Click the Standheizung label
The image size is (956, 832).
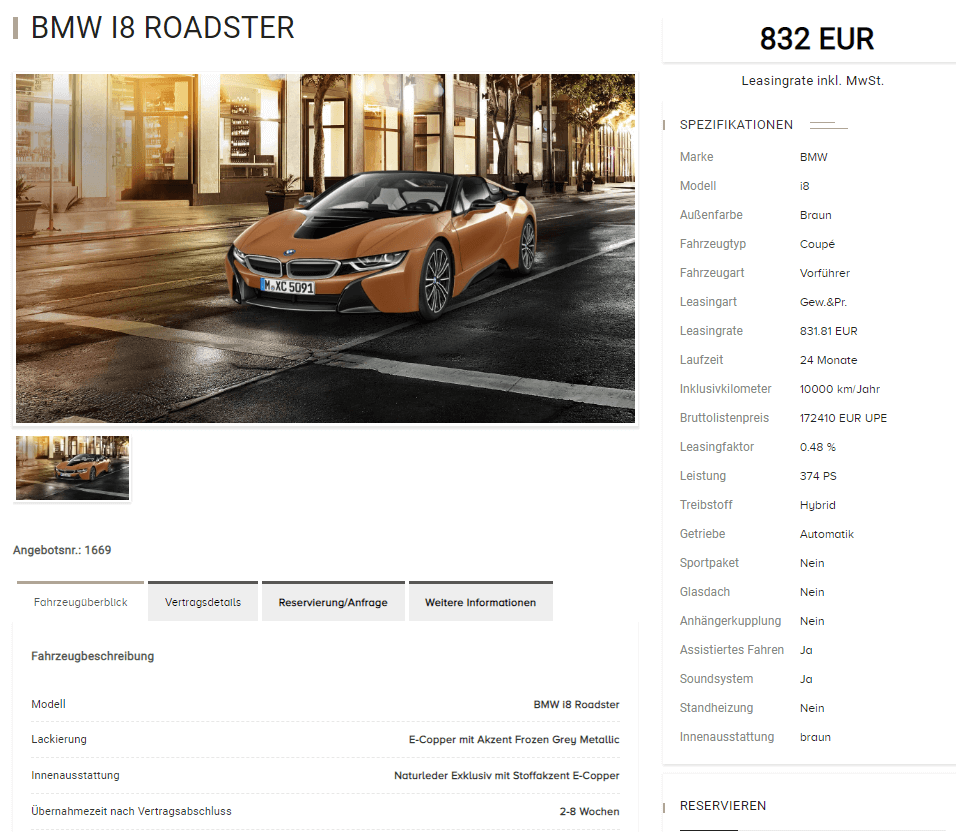716,708
